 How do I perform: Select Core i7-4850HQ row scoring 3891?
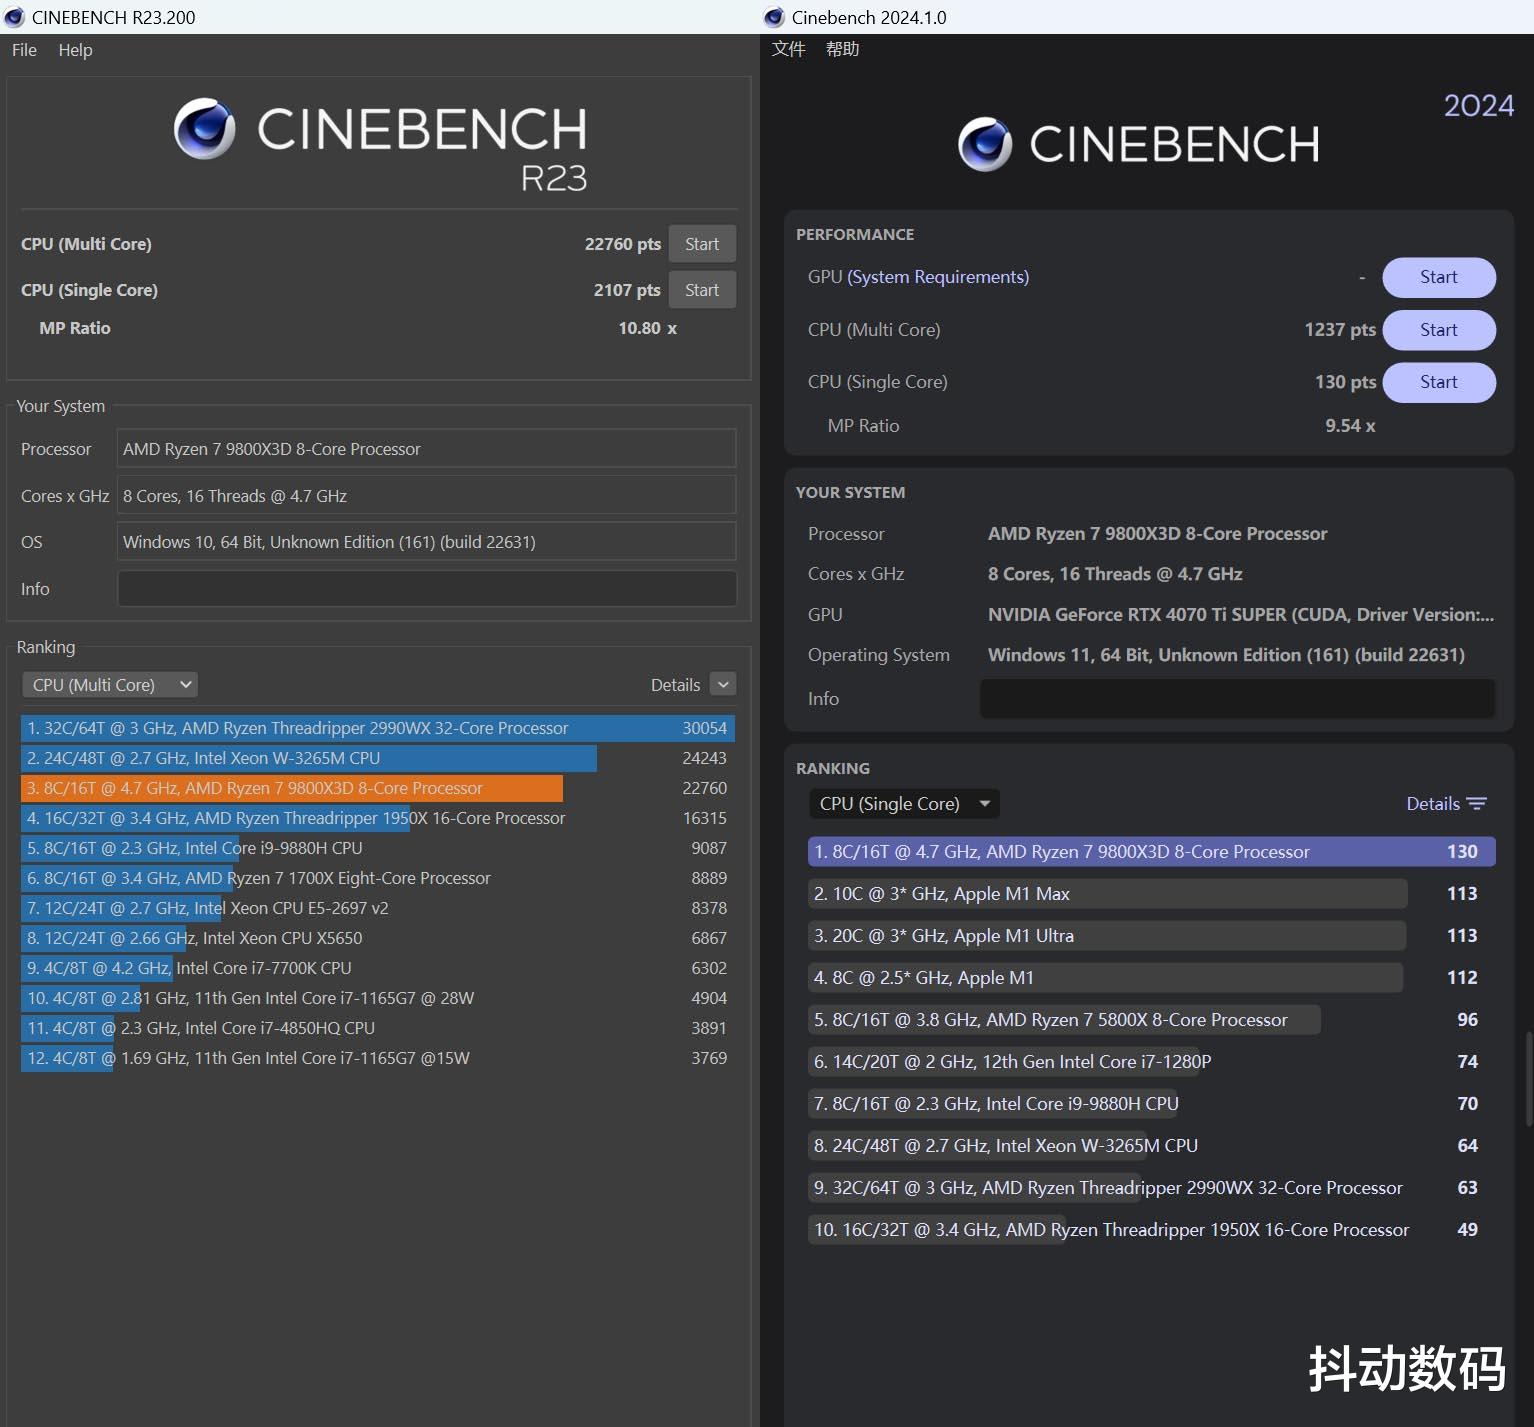378,1028
